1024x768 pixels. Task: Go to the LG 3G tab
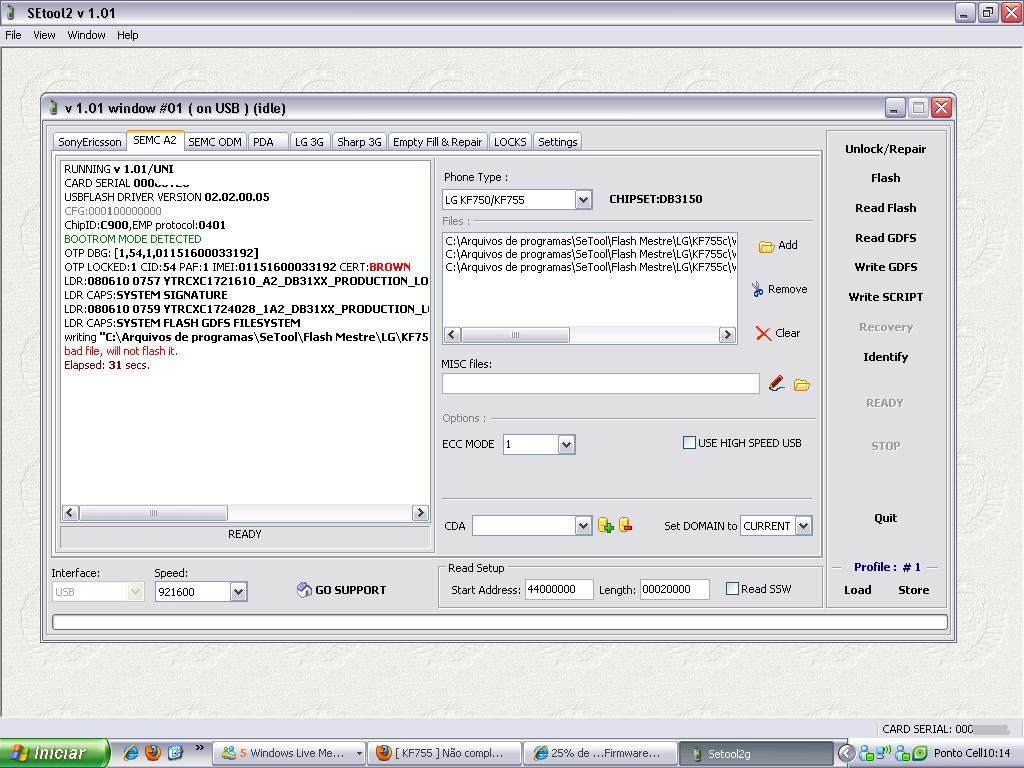310,142
